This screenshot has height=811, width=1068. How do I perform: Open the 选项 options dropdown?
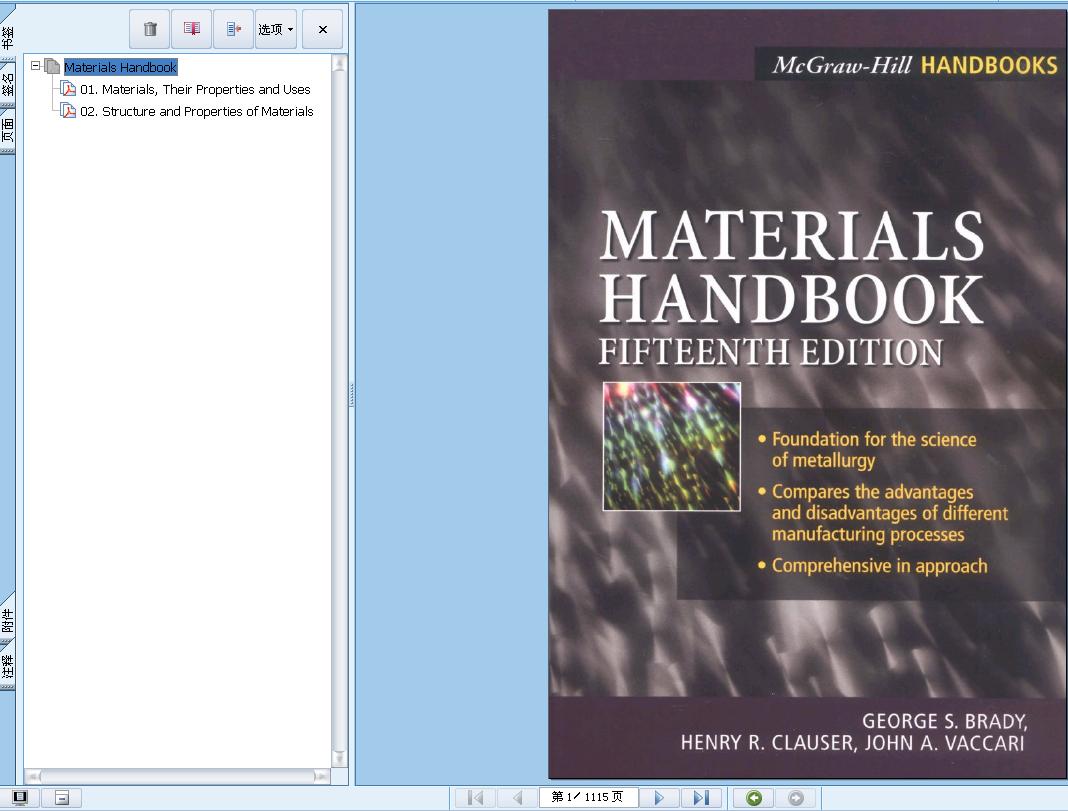pyautogui.click(x=275, y=29)
